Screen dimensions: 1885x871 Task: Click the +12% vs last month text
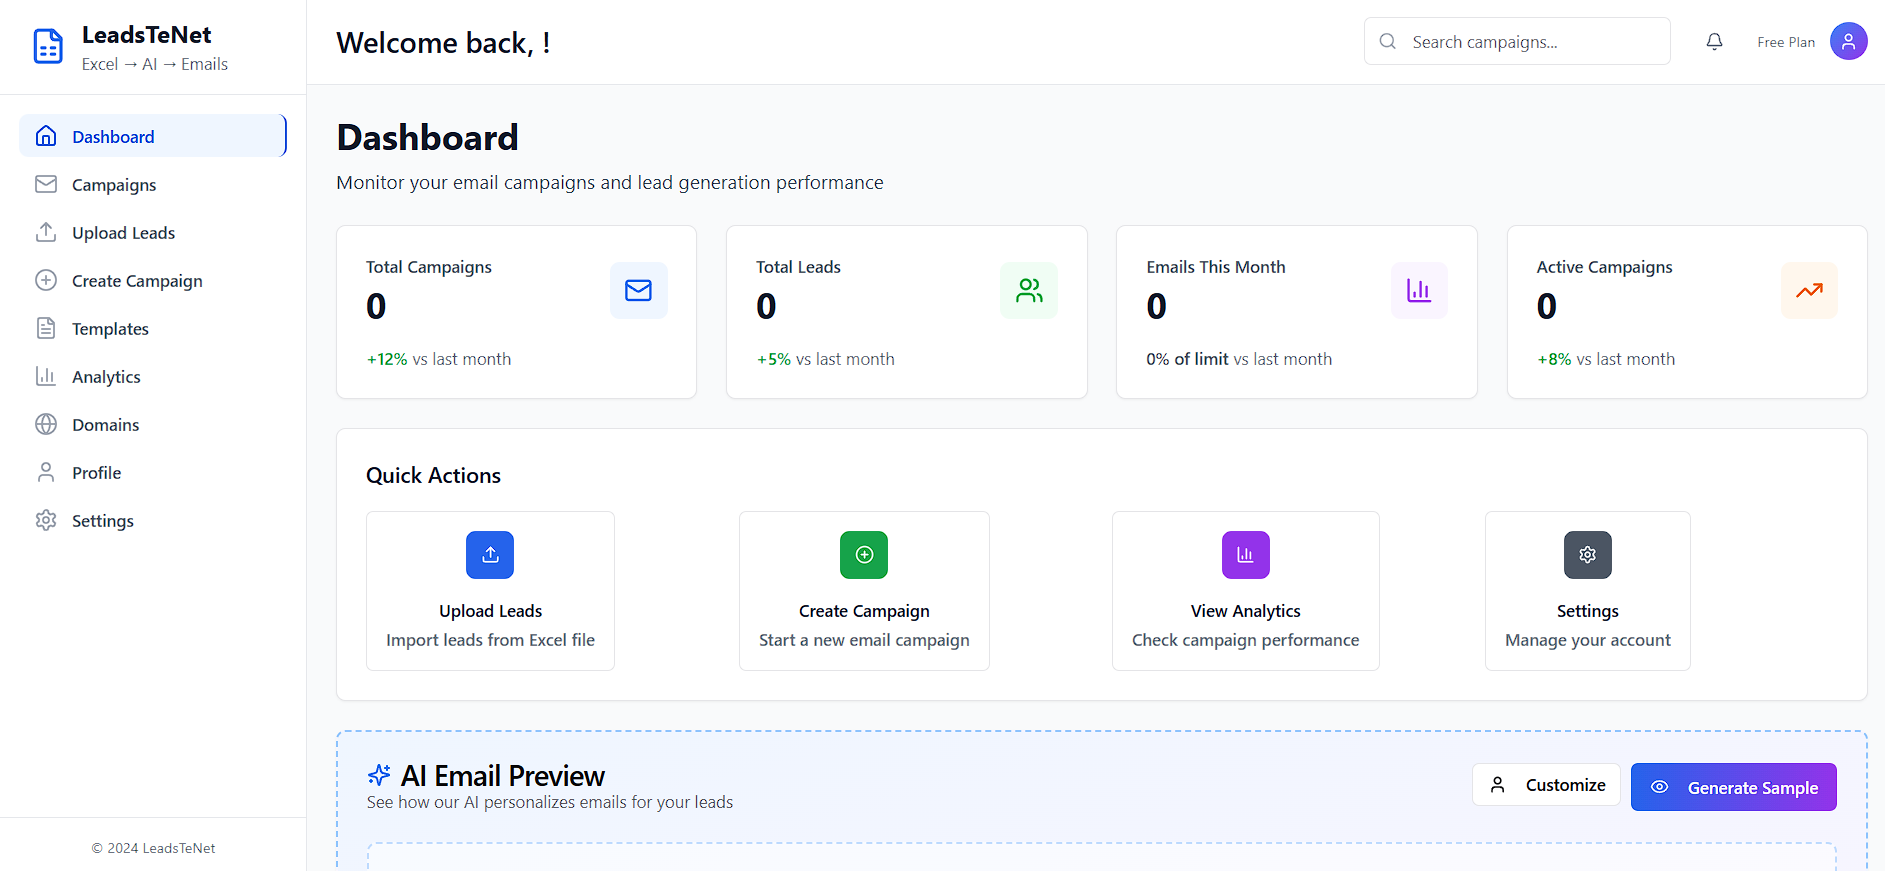[439, 359]
